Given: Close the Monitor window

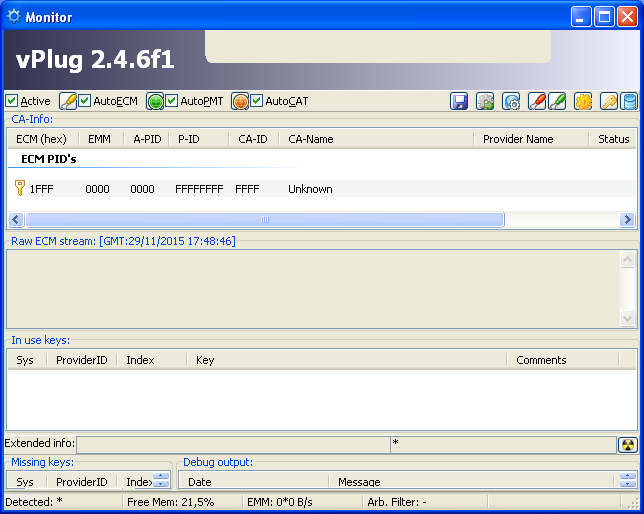Looking at the screenshot, I should click(628, 17).
